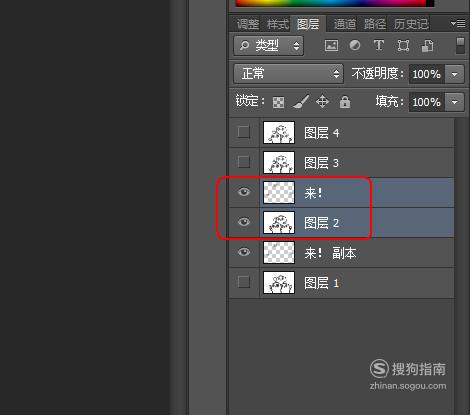Switch to the 通道 tab
The width and height of the screenshot is (470, 415).
345,24
